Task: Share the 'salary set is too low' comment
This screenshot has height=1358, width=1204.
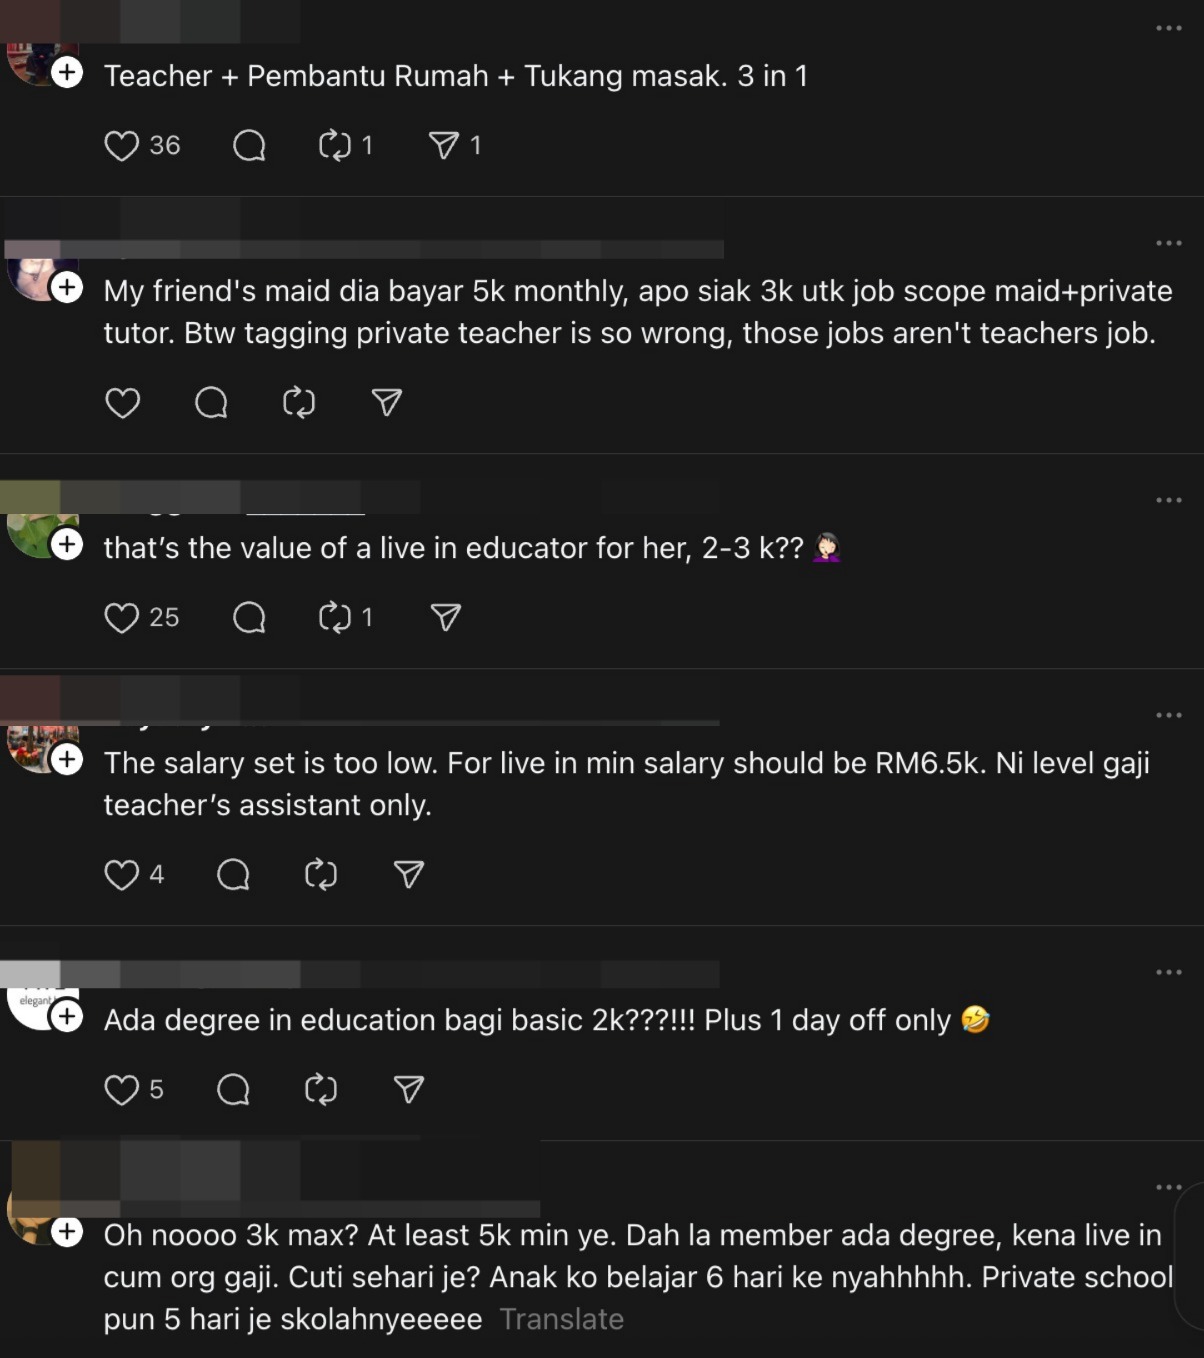Action: [409, 875]
